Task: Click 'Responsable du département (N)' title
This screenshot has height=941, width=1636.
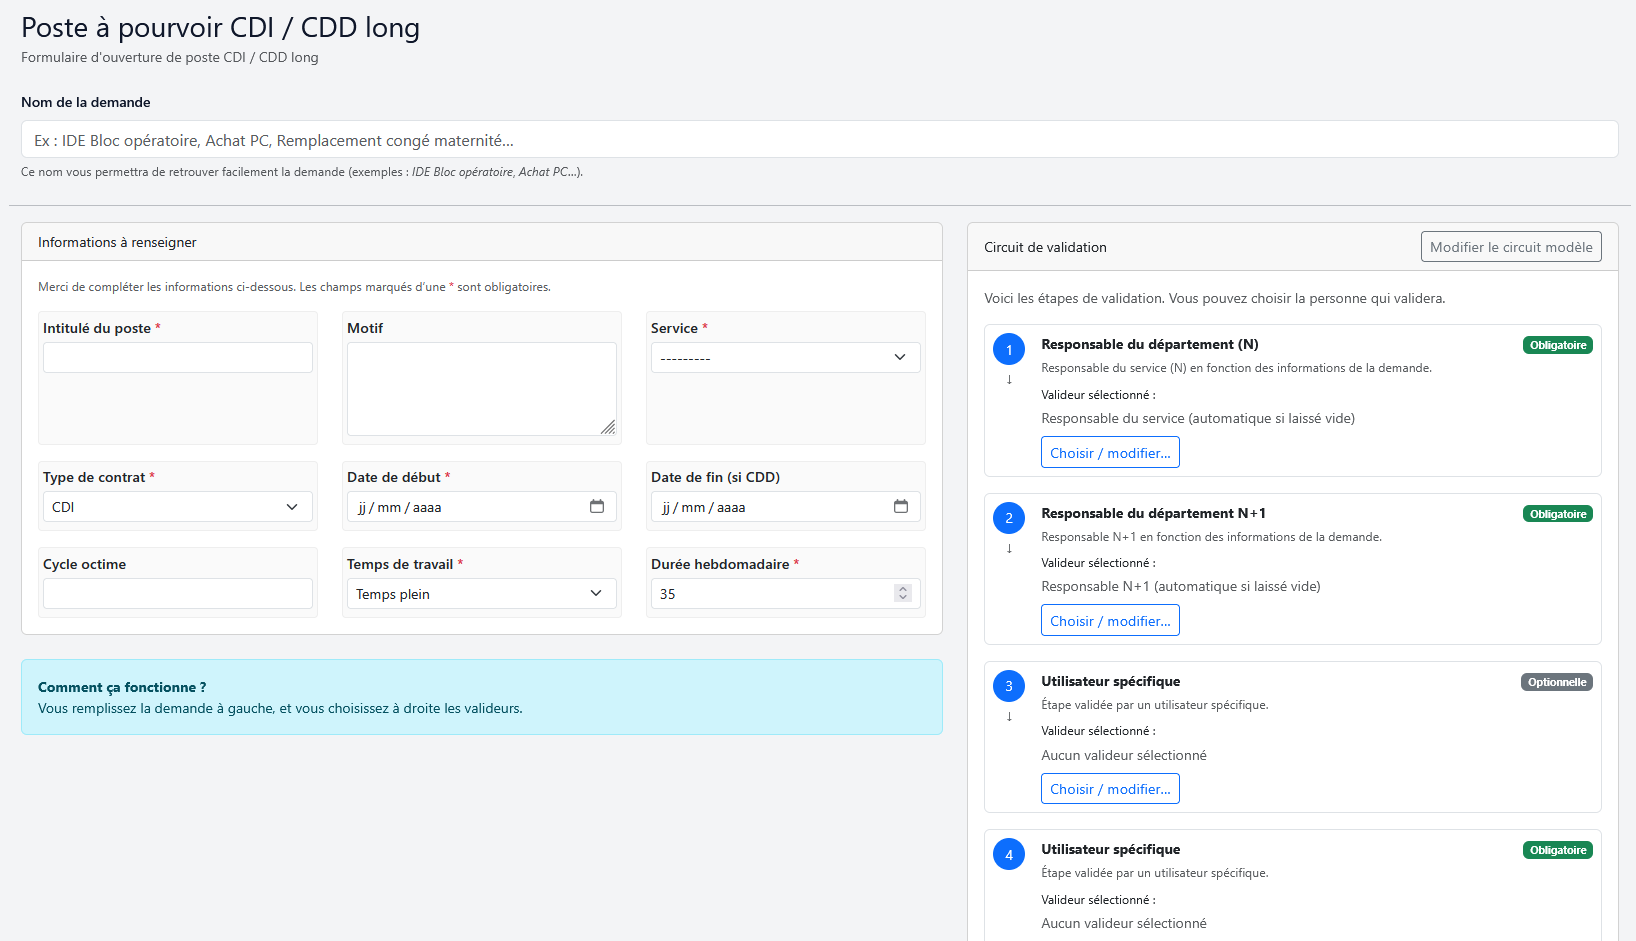Action: (1150, 344)
